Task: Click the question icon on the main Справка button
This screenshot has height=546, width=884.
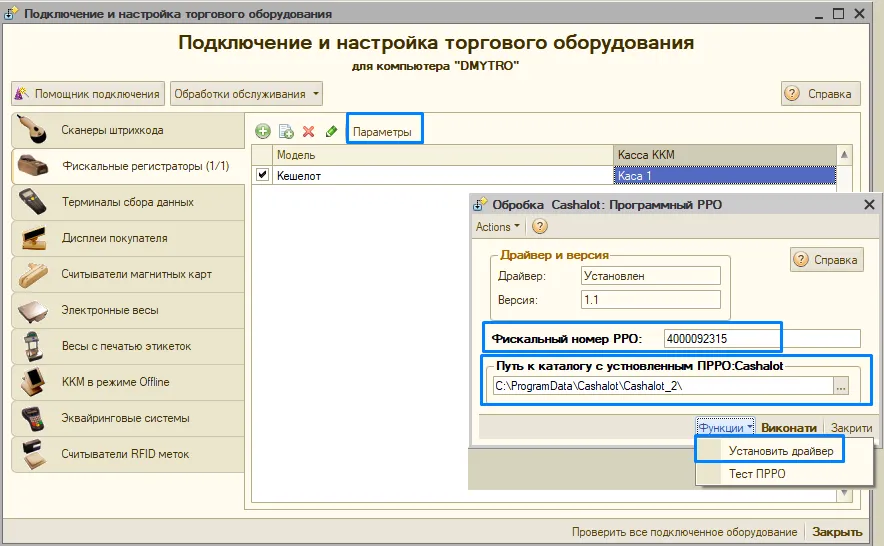Action: (792, 94)
